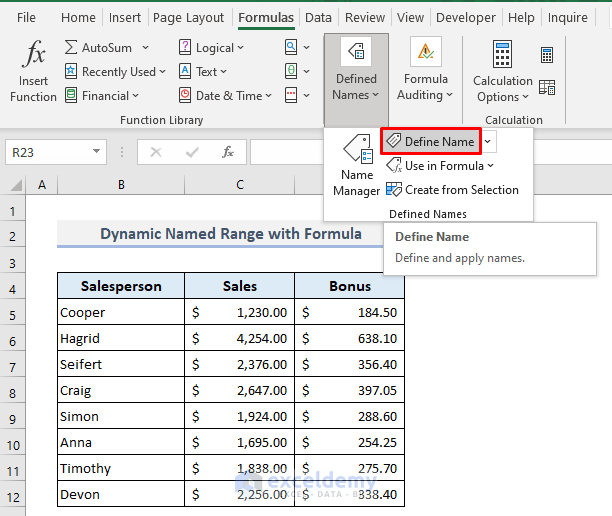Switch to the Home tab
Image resolution: width=612 pixels, height=516 pixels.
[x=78, y=18]
